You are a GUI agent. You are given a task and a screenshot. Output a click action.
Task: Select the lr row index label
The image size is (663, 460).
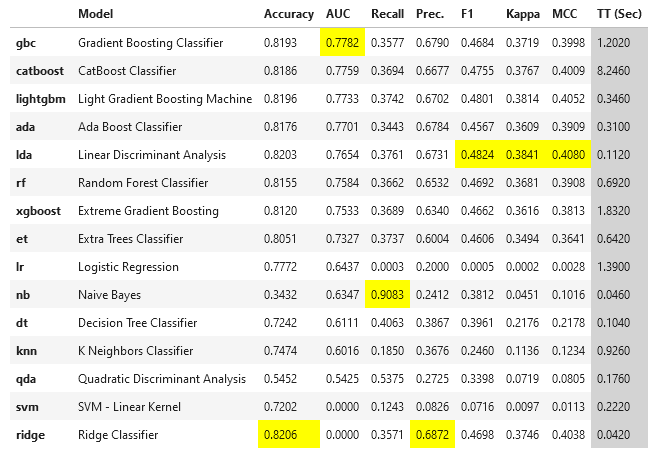pos(20,267)
